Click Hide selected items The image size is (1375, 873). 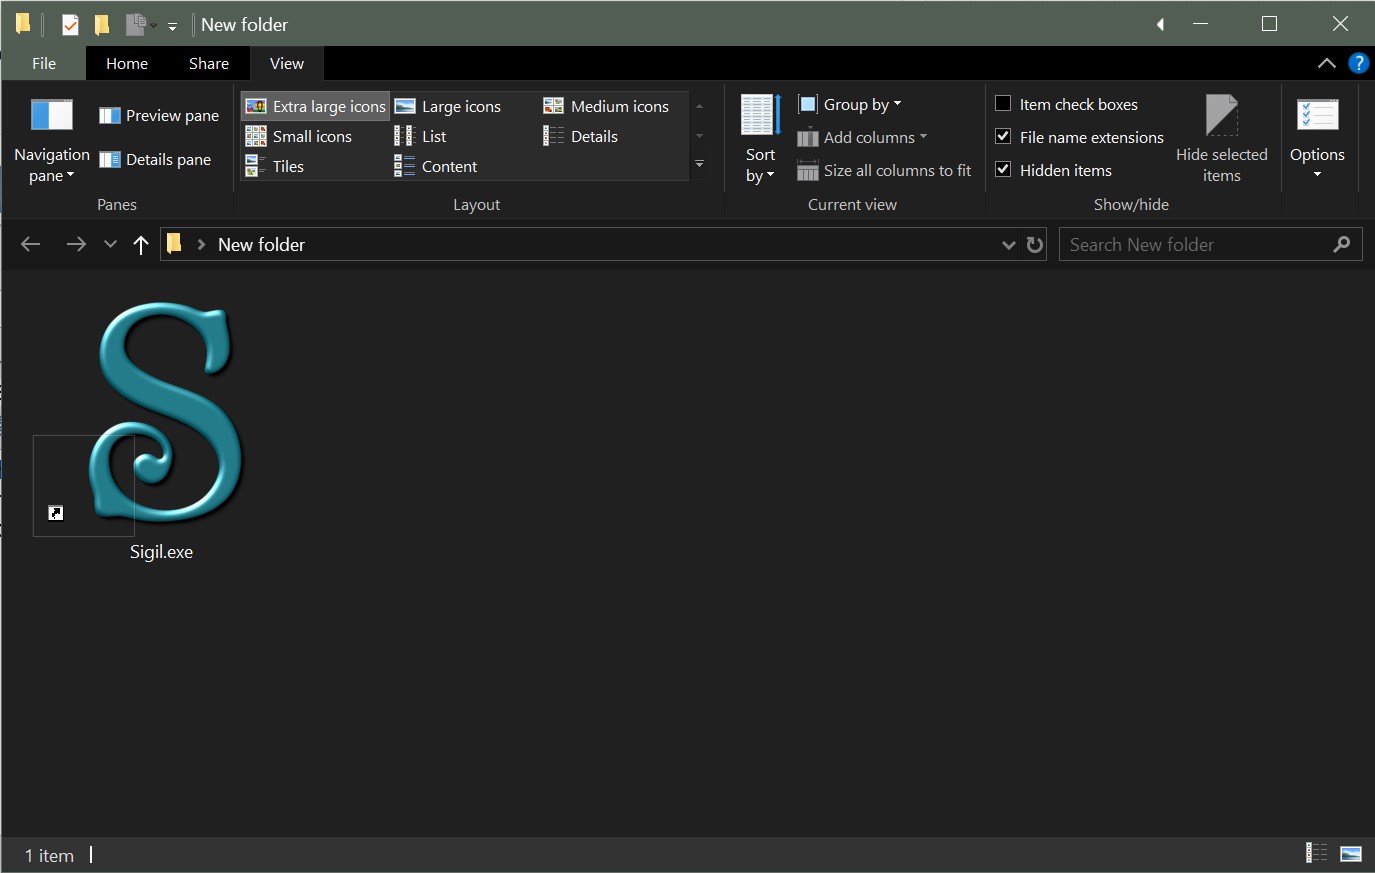click(x=1221, y=140)
